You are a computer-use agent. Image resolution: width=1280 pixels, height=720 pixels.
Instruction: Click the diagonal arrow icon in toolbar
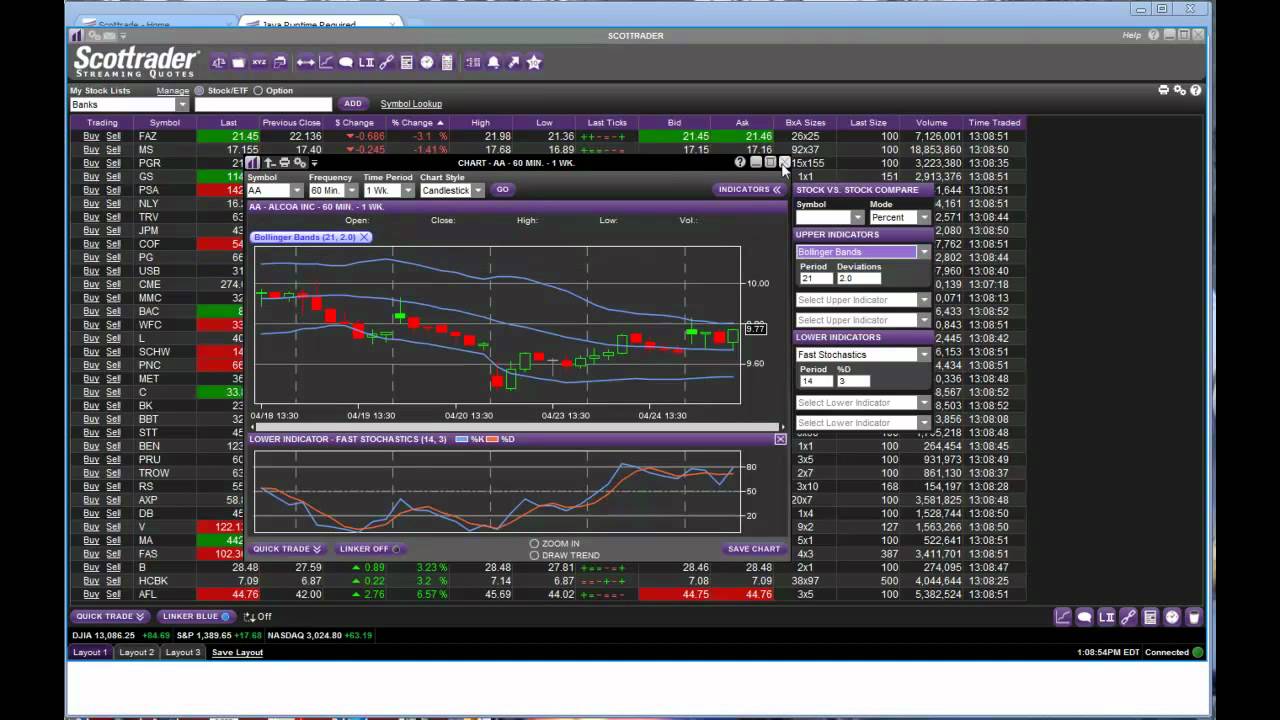pos(514,62)
